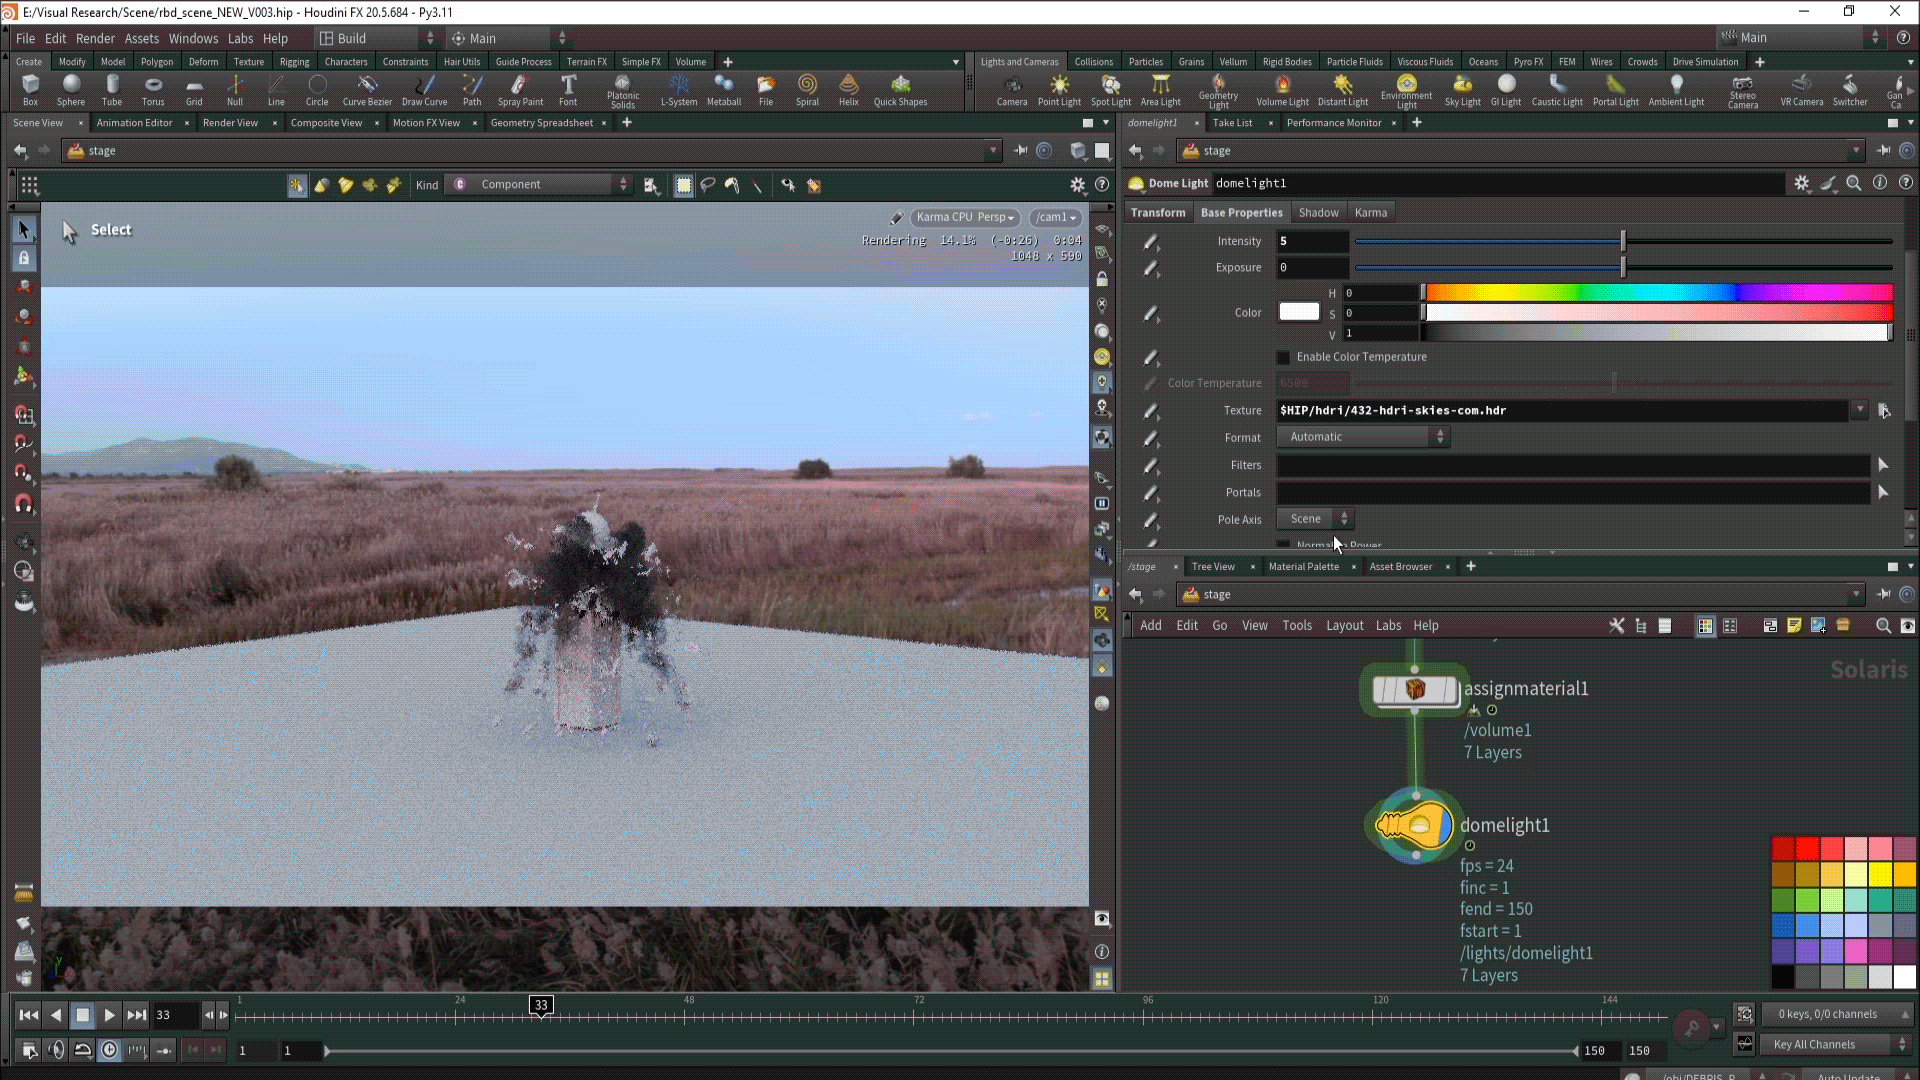1920x1080 pixels.
Task: Open the Format Automatic dropdown
Action: point(1362,437)
